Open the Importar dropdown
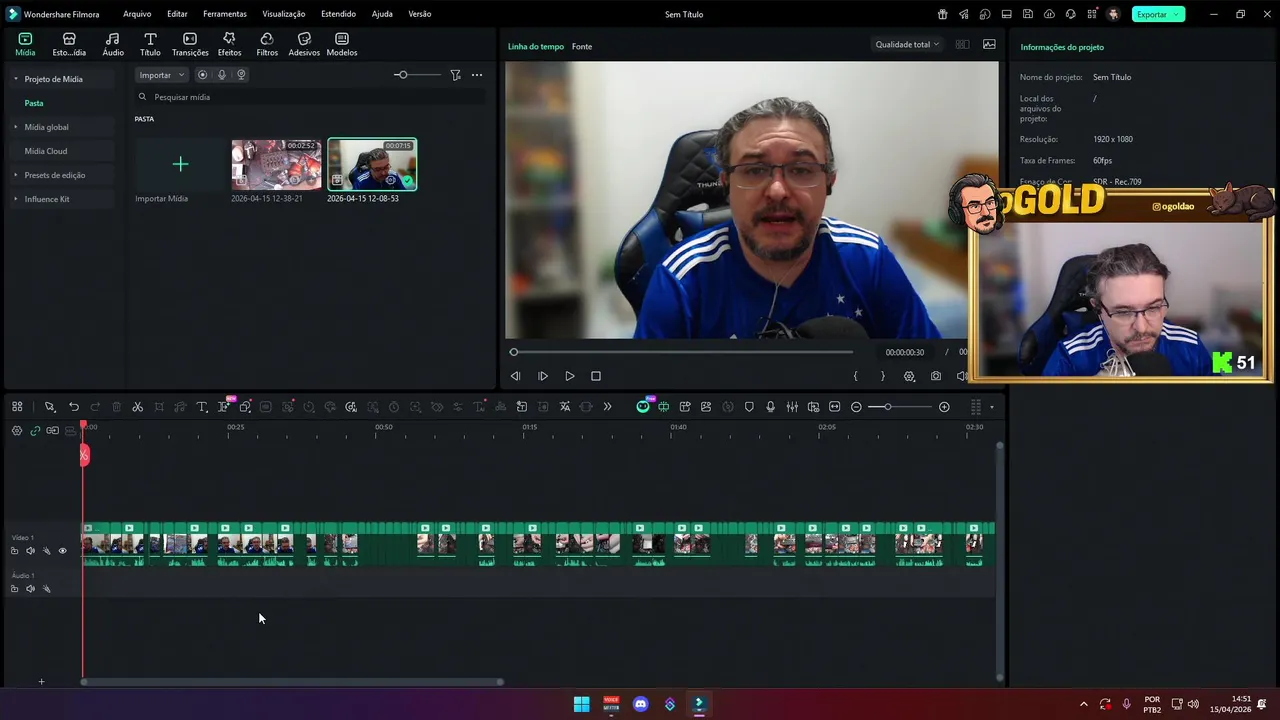Viewport: 1280px width, 720px height. (x=161, y=75)
